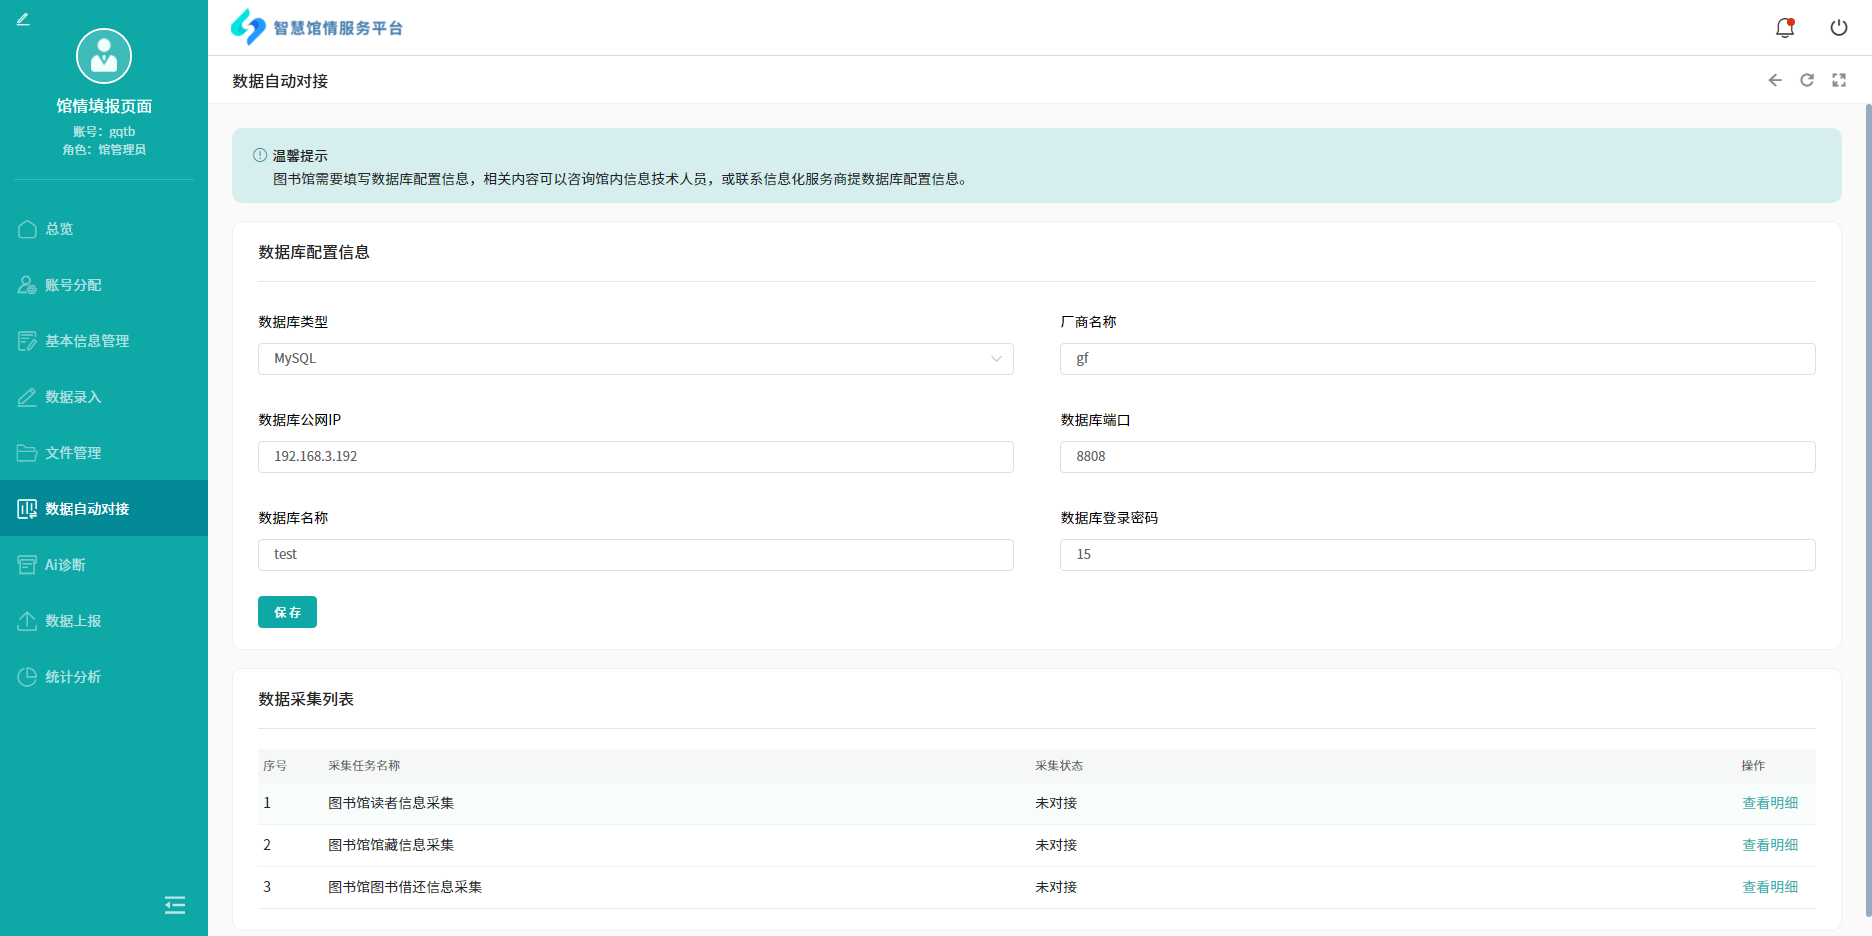
Task: Click the user avatar icon
Action: (x=104, y=56)
